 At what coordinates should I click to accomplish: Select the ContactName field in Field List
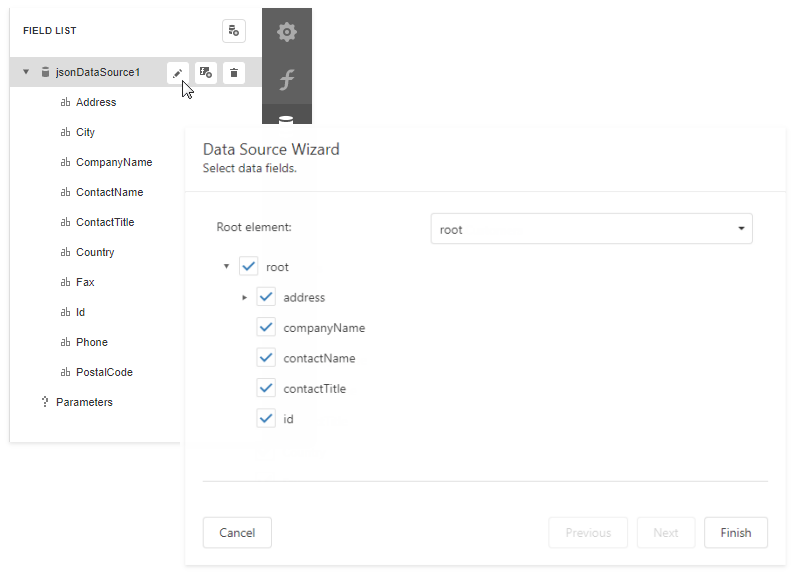(110, 192)
